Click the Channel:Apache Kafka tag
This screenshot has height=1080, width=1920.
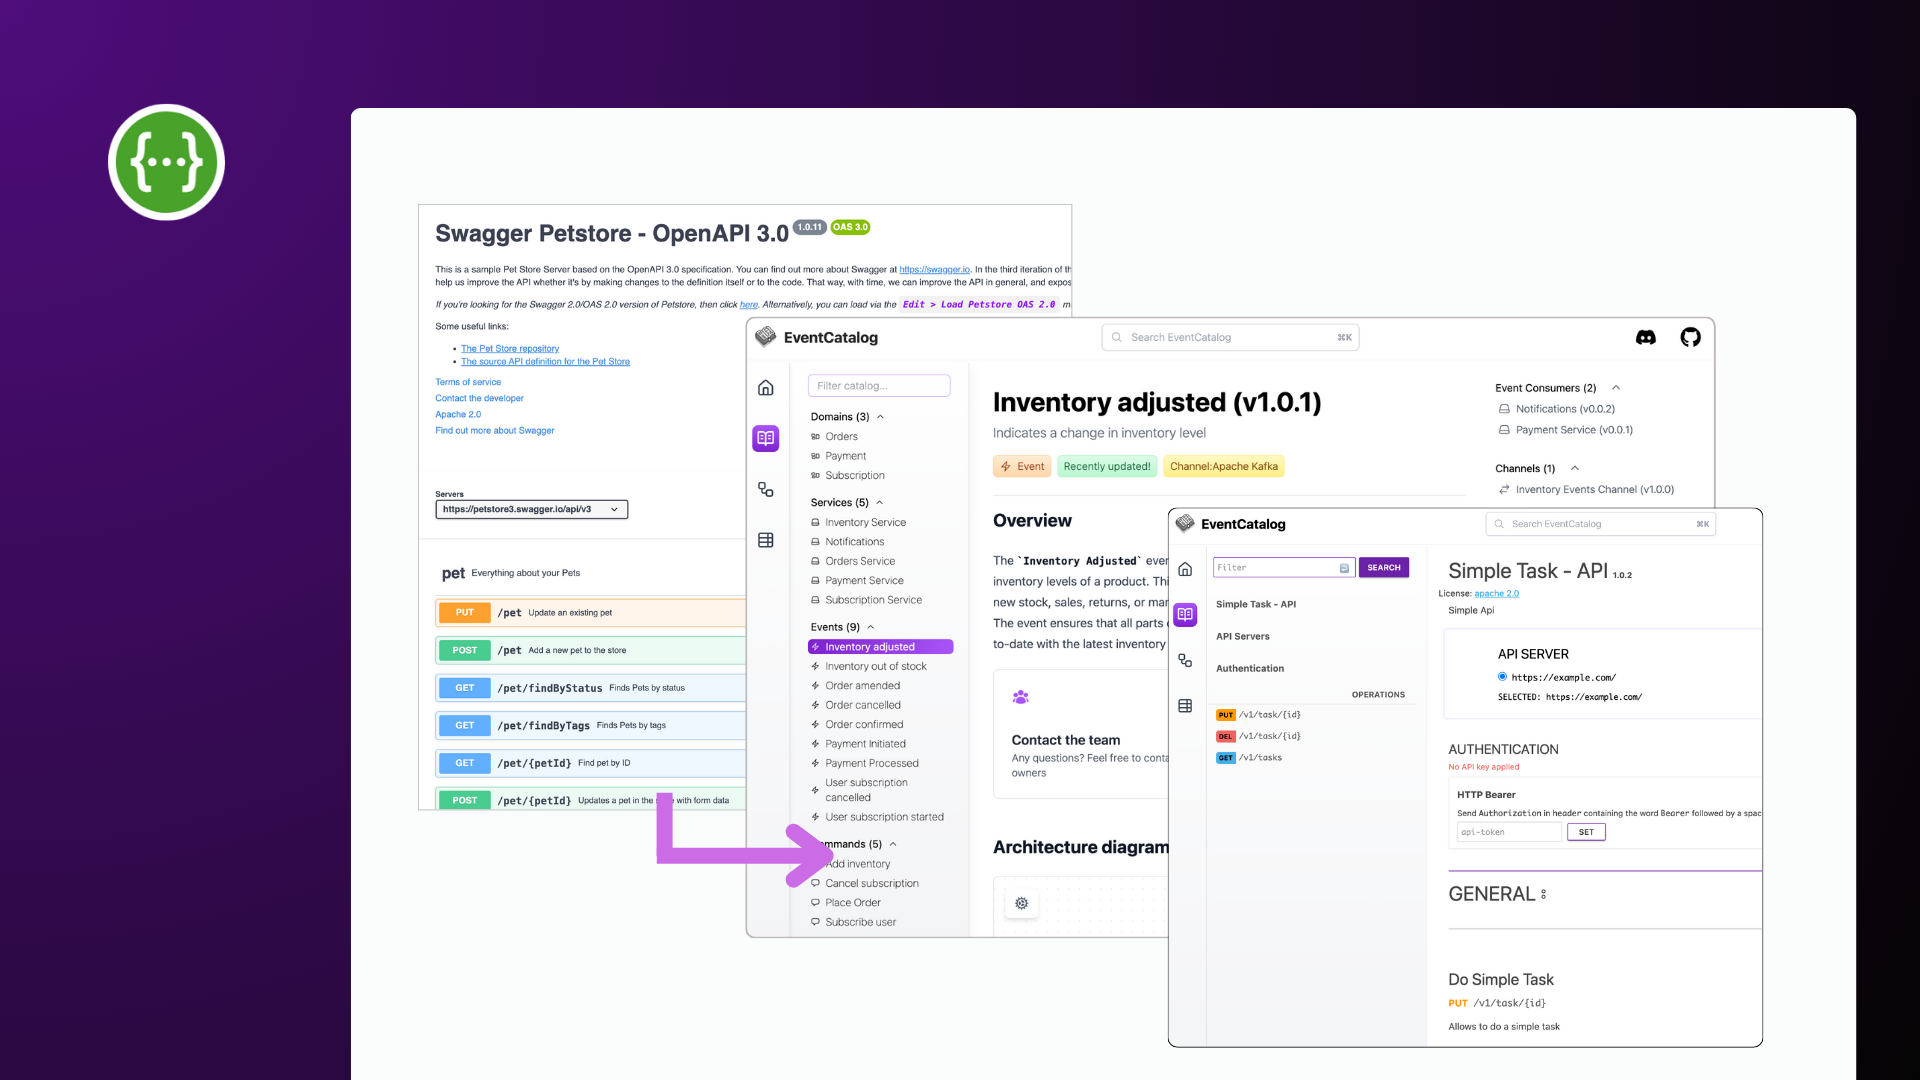click(x=1222, y=465)
